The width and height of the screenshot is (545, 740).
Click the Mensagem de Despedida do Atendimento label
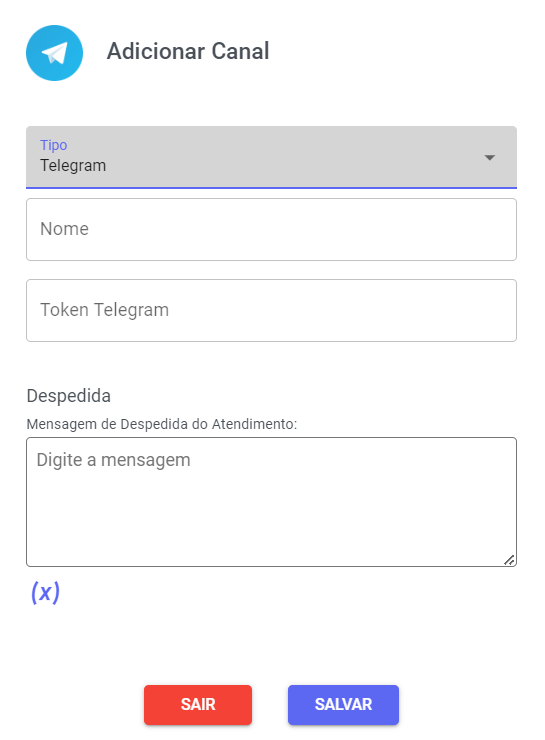[162, 424]
